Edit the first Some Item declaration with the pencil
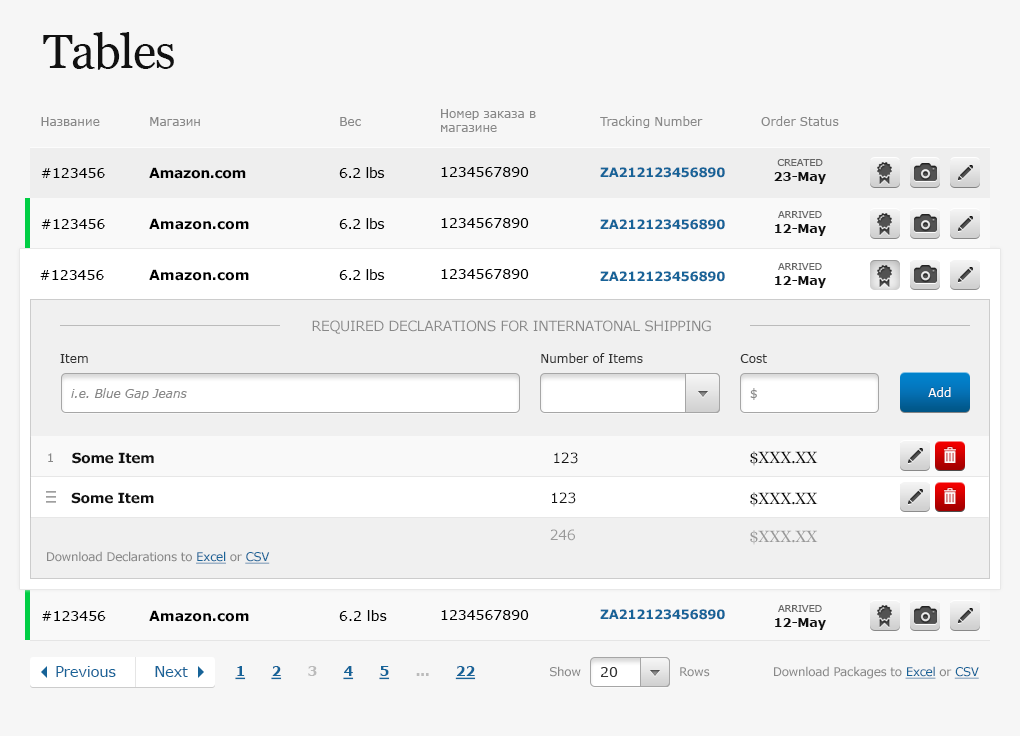Screen dimensions: 1020x736 click(x=914, y=456)
